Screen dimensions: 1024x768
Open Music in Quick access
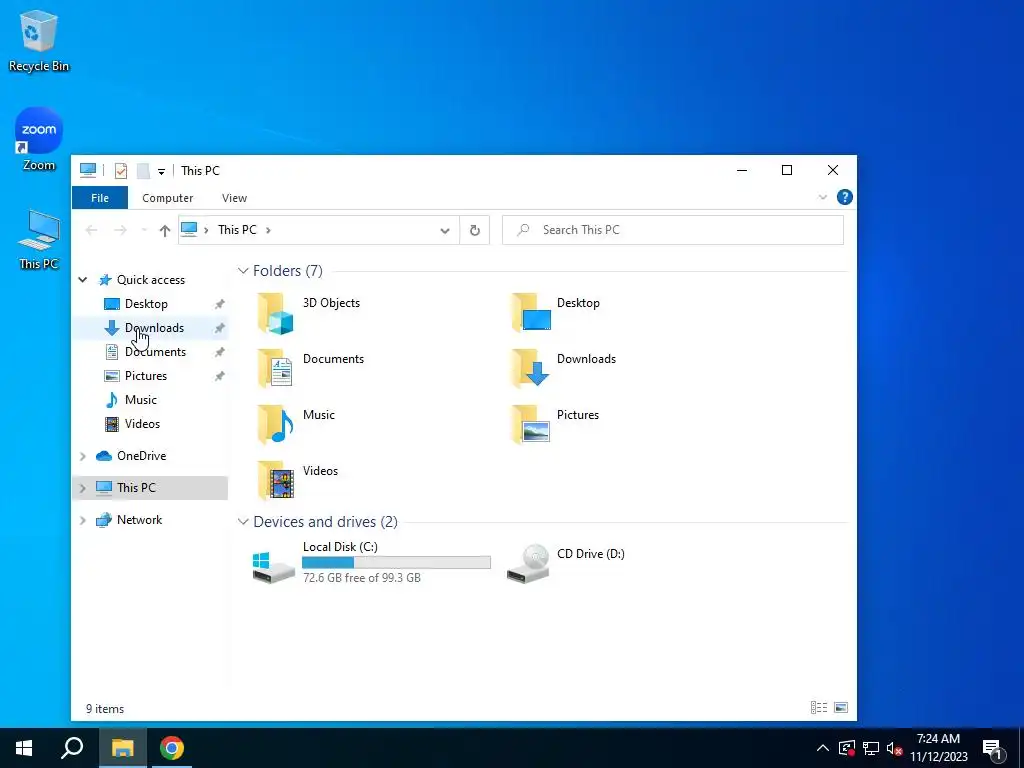[140, 400]
